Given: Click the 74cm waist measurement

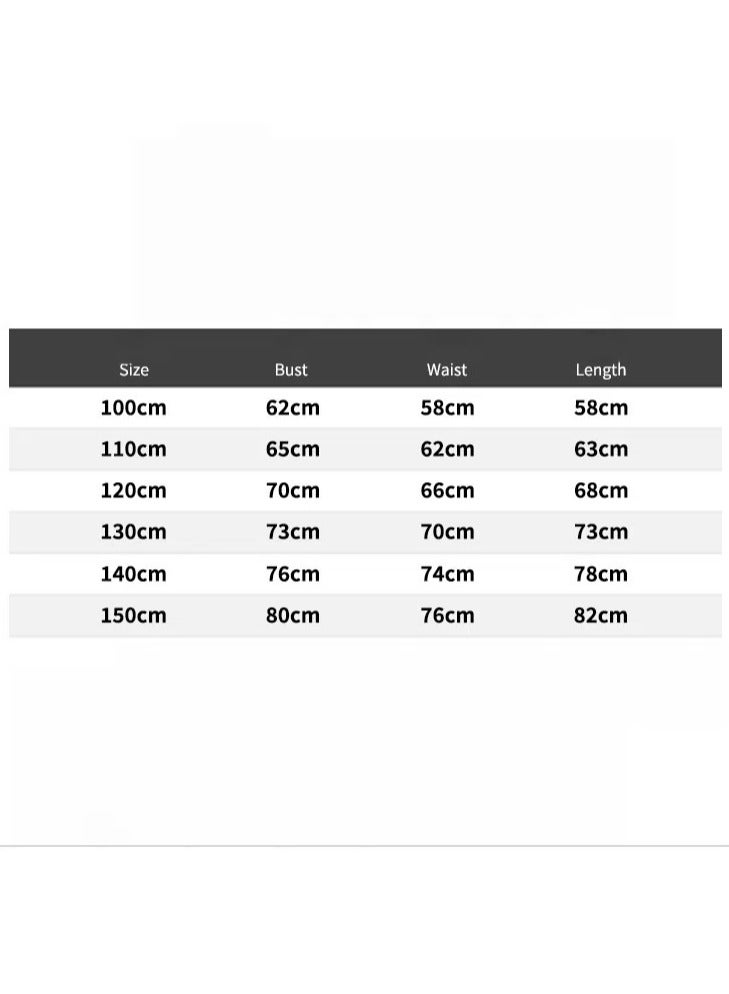Looking at the screenshot, I should click(x=448, y=574).
